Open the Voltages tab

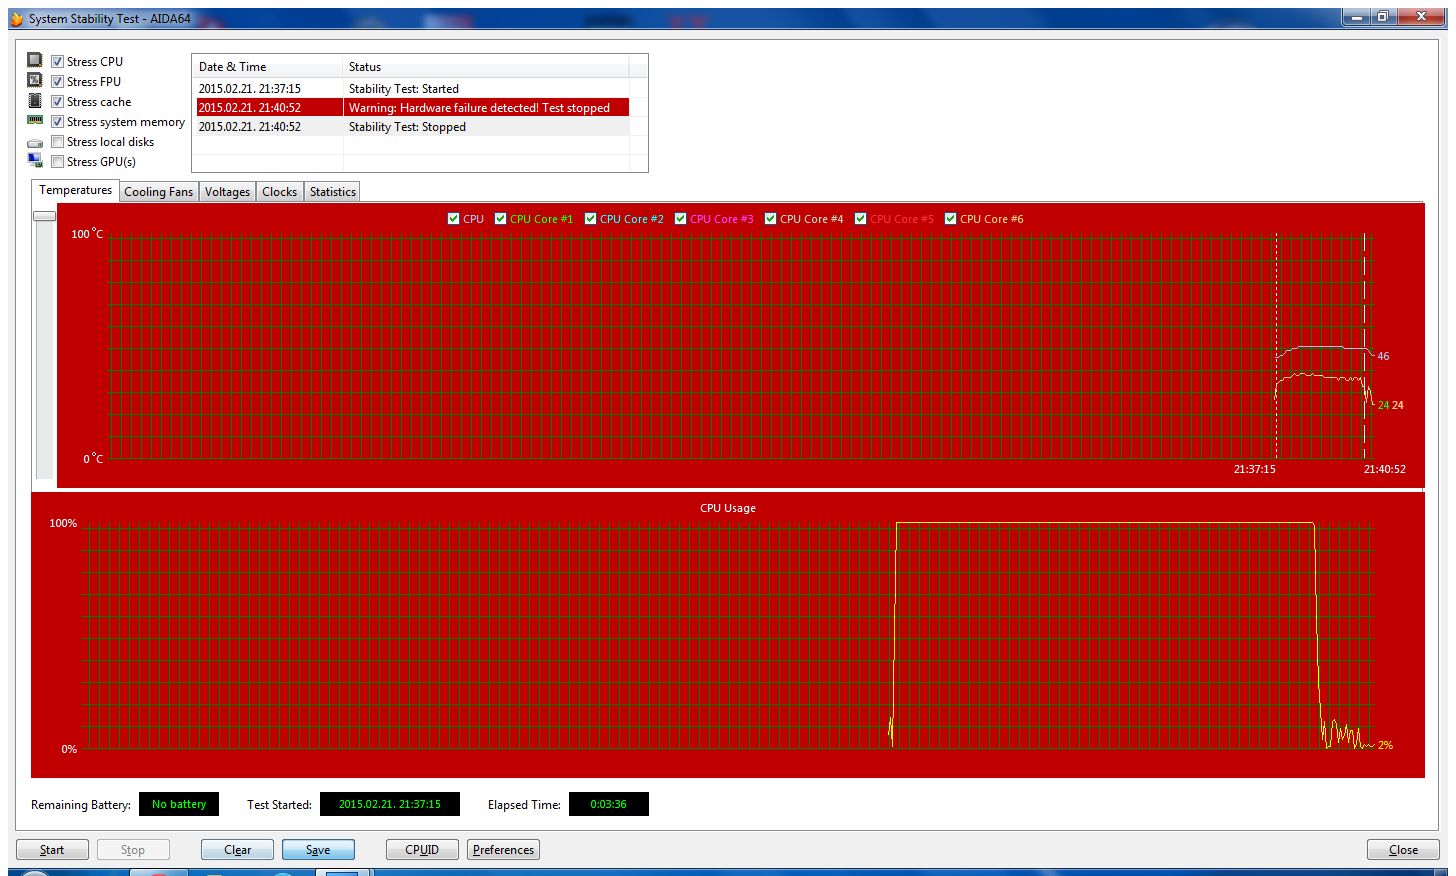click(228, 192)
